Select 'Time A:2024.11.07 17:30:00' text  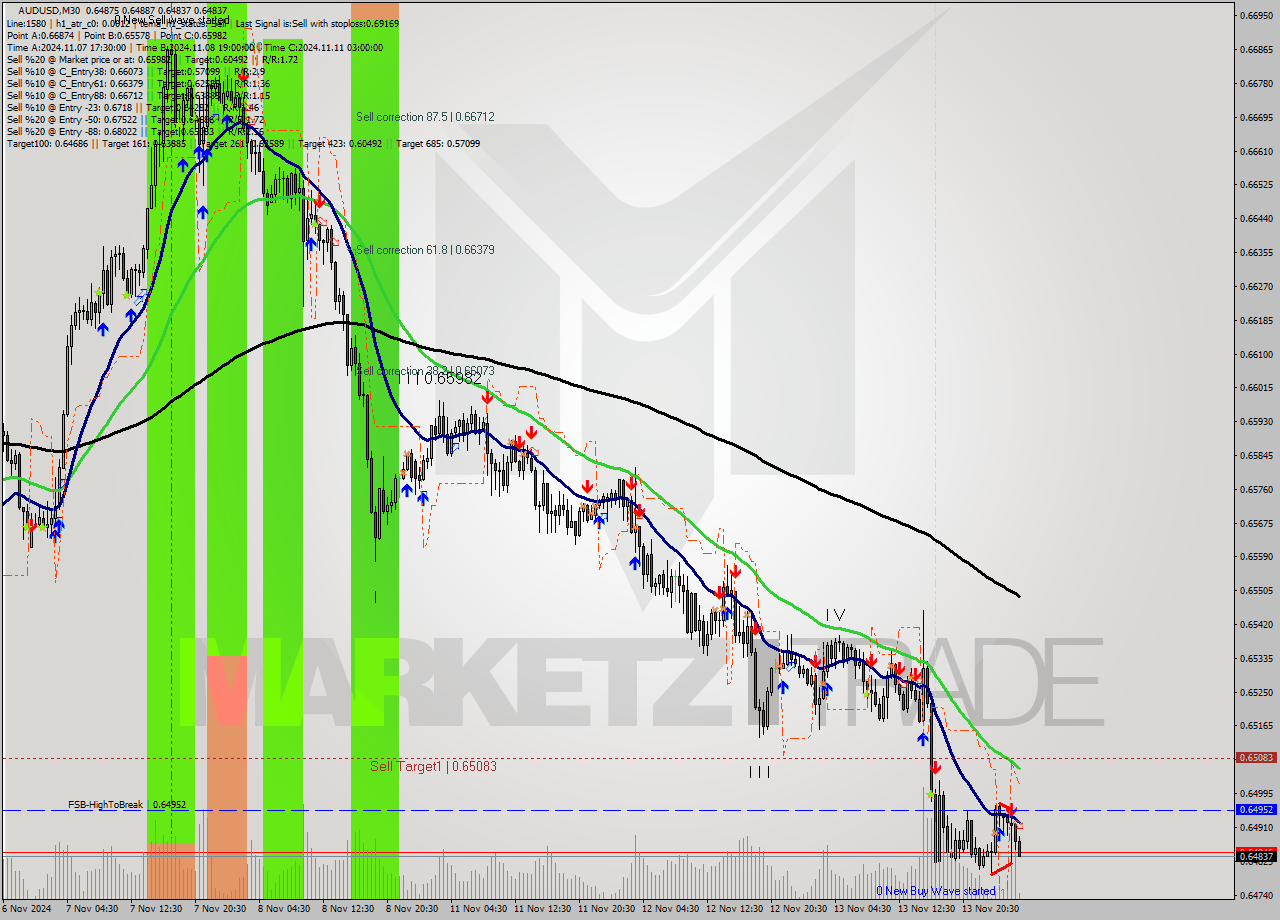pyautogui.click(x=66, y=48)
